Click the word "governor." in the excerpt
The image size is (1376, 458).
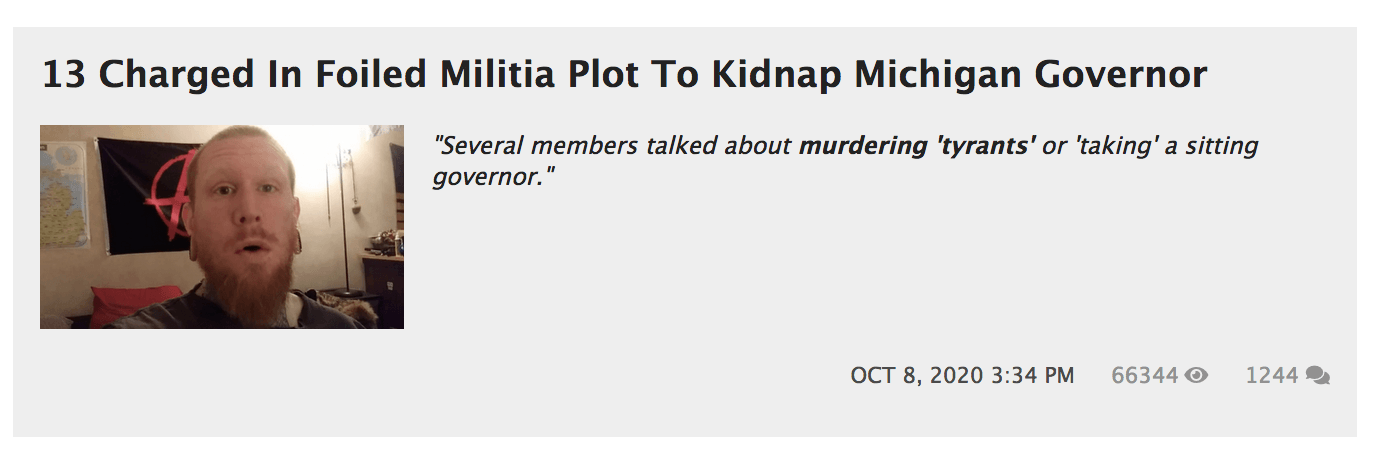click(x=493, y=178)
